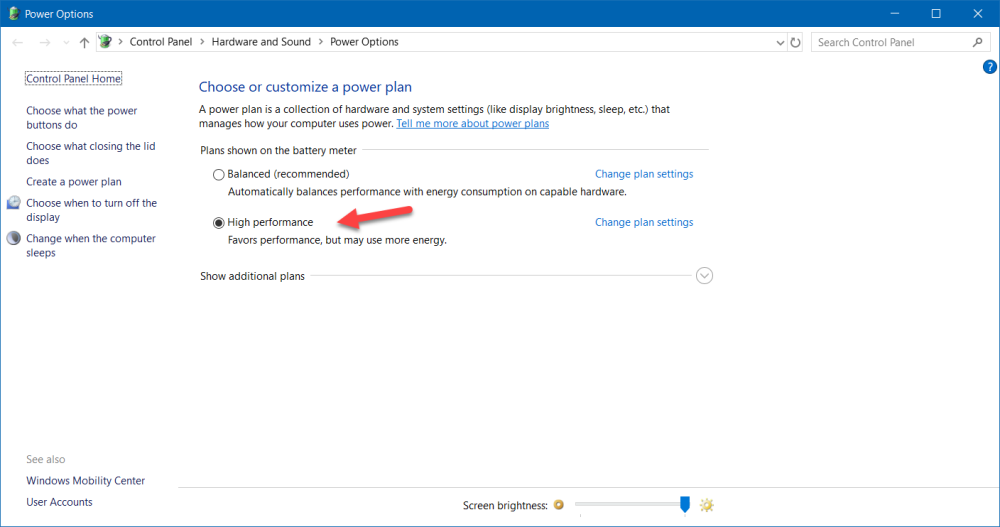Viewport: 1000px width, 527px height.
Task: Open Change when the computer sleeps
Action: [91, 246]
